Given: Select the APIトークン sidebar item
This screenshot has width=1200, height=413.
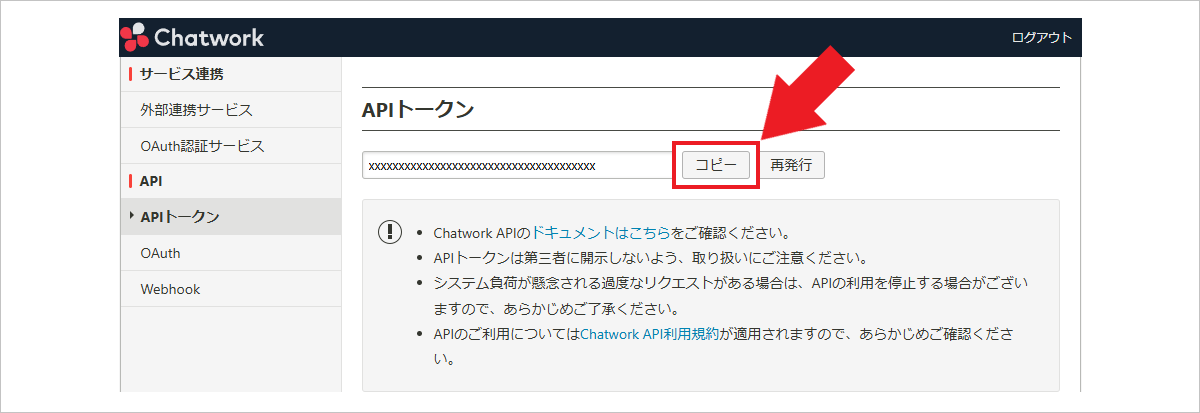Looking at the screenshot, I should pyautogui.click(x=180, y=216).
